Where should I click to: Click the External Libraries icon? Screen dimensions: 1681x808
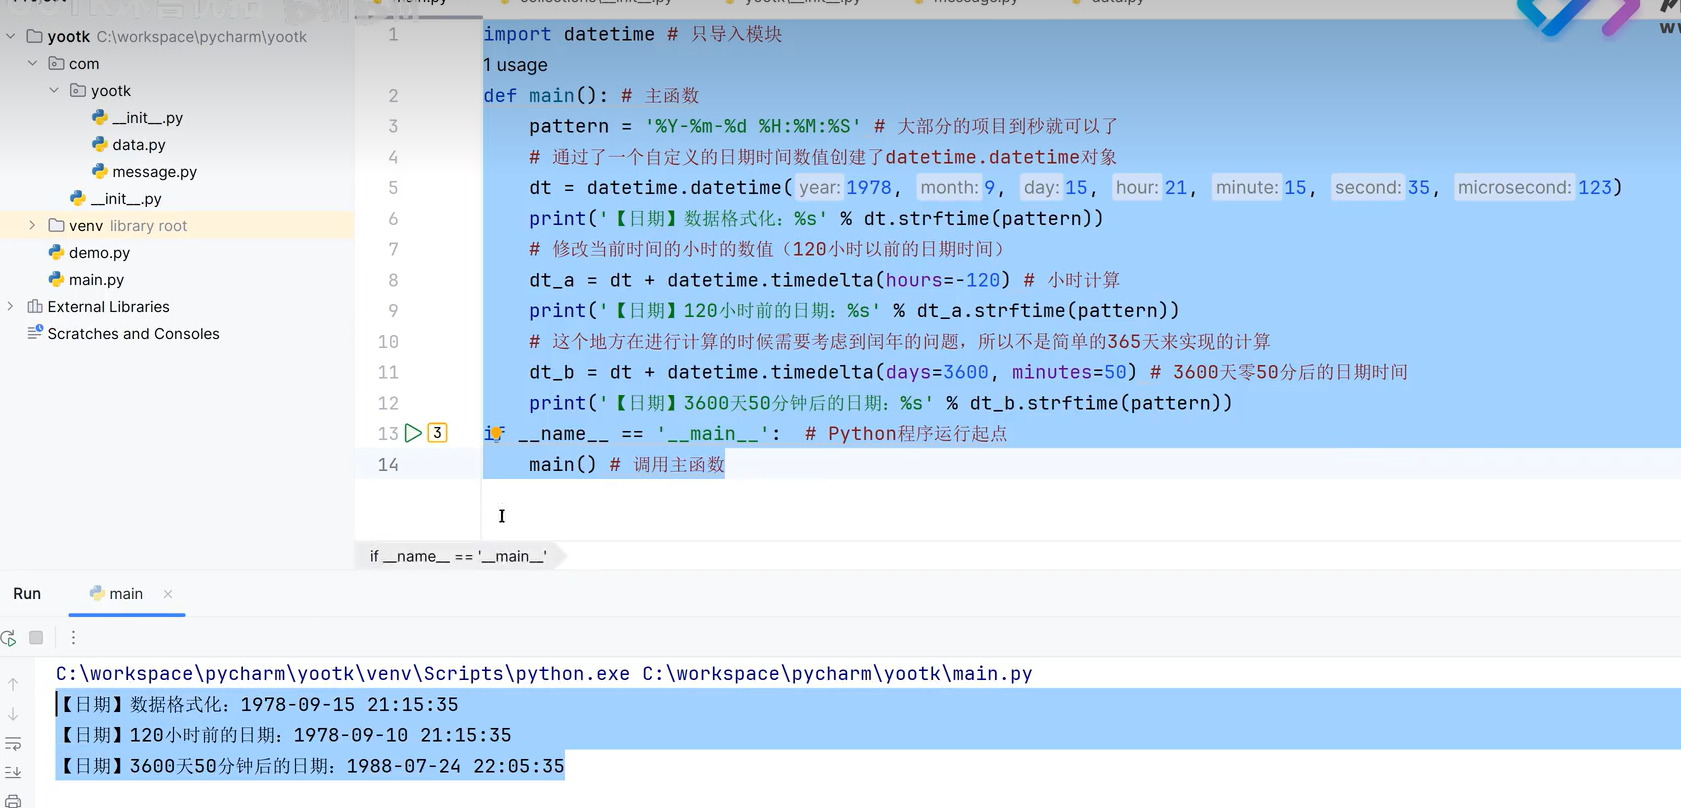(35, 306)
